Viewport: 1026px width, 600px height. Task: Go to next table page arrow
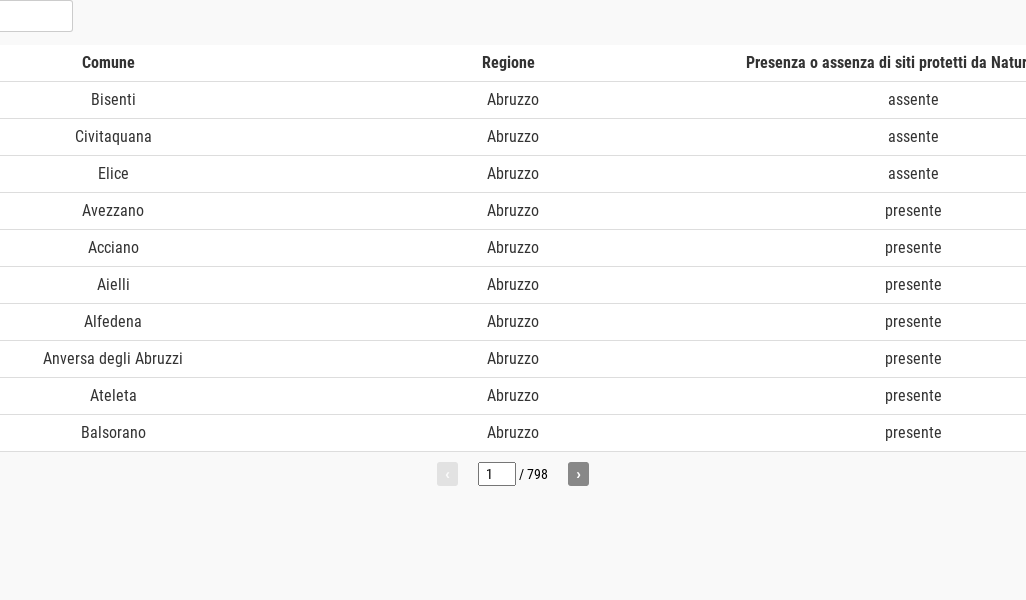(578, 474)
